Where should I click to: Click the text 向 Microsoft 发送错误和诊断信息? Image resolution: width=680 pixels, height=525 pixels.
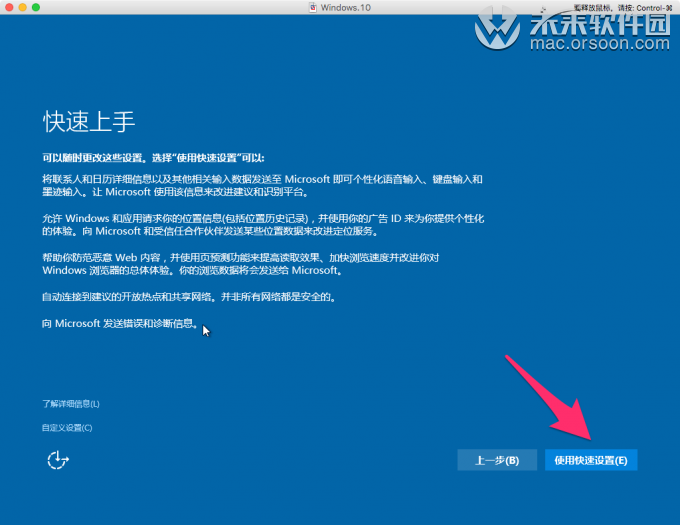[x=120, y=323]
